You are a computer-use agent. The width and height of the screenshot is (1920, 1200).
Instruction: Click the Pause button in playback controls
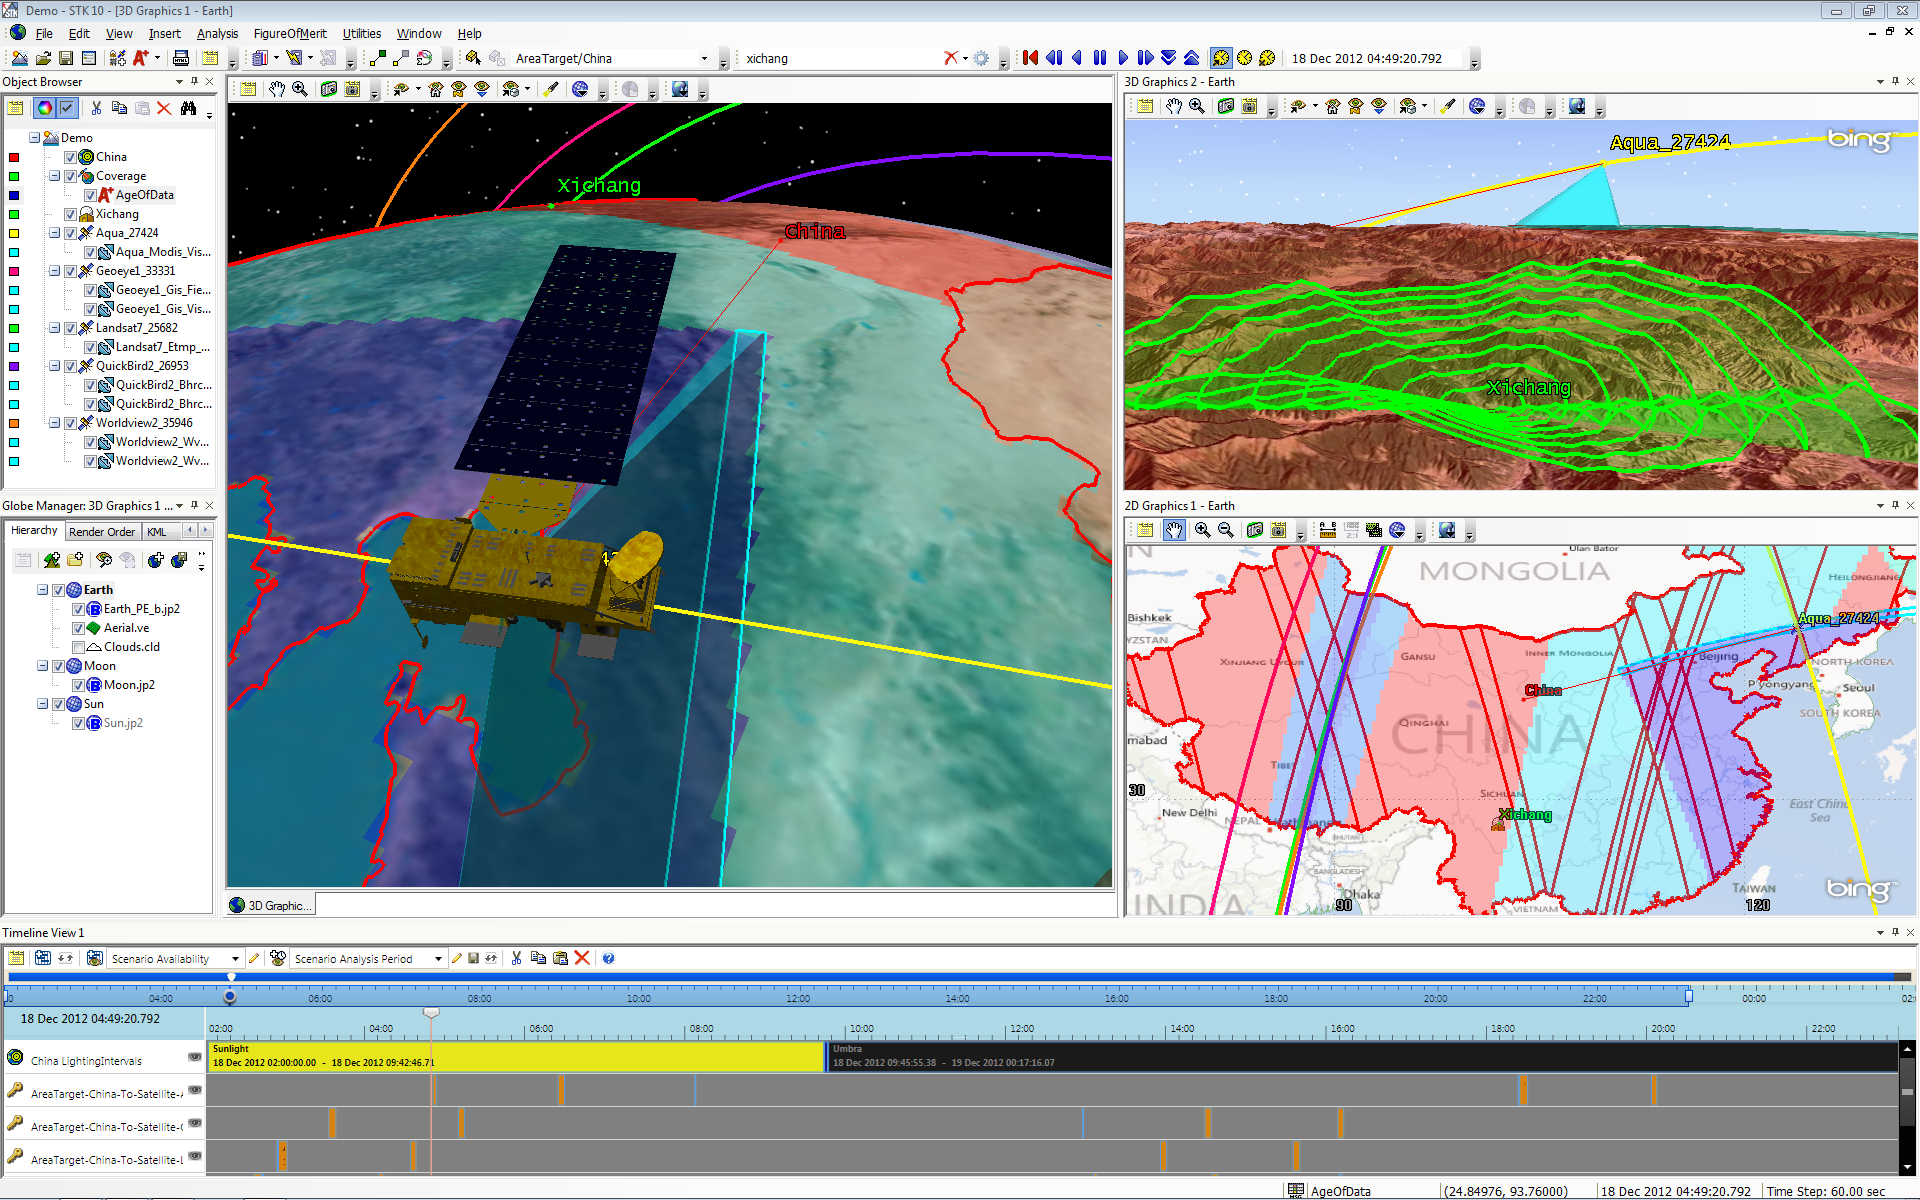coord(1100,57)
